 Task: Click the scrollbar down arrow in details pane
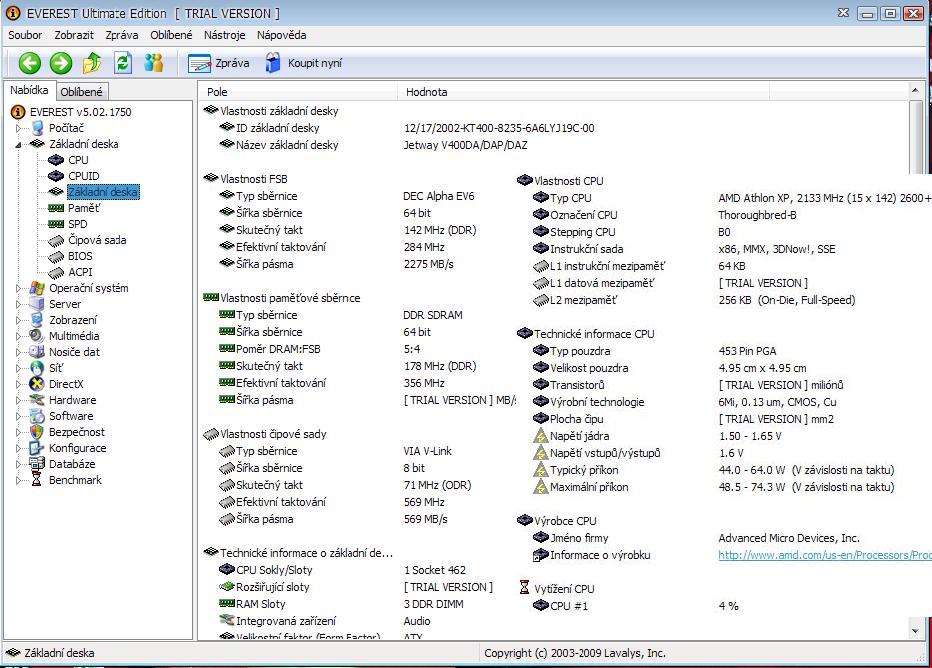point(915,630)
